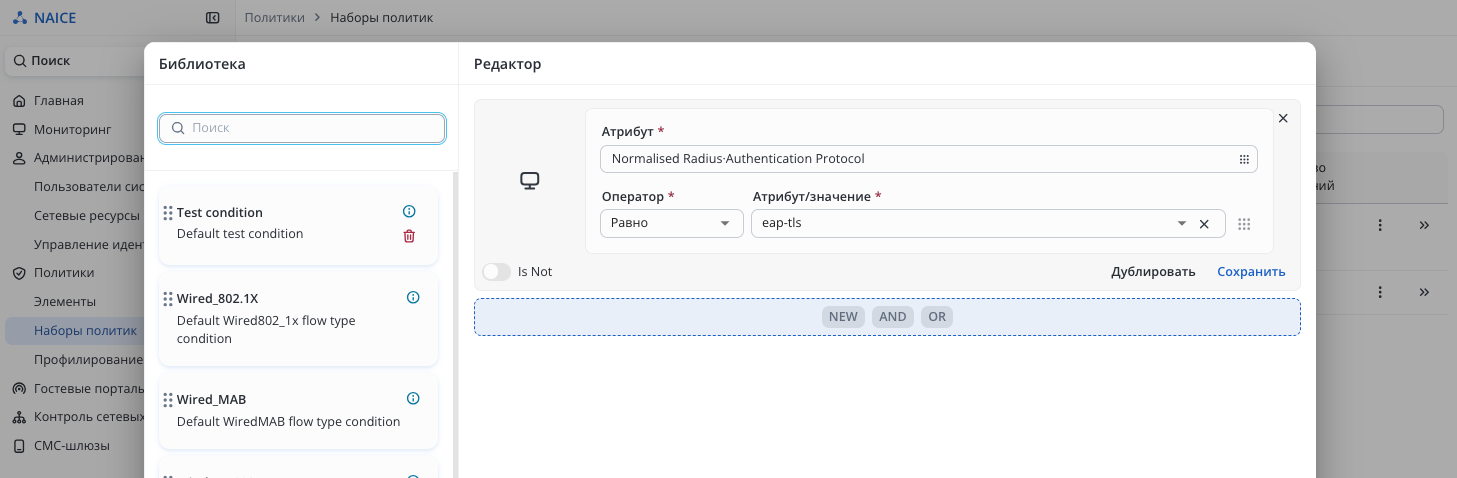Open the Оператор dropdown showing Равно
1457x478 pixels.
671,223
